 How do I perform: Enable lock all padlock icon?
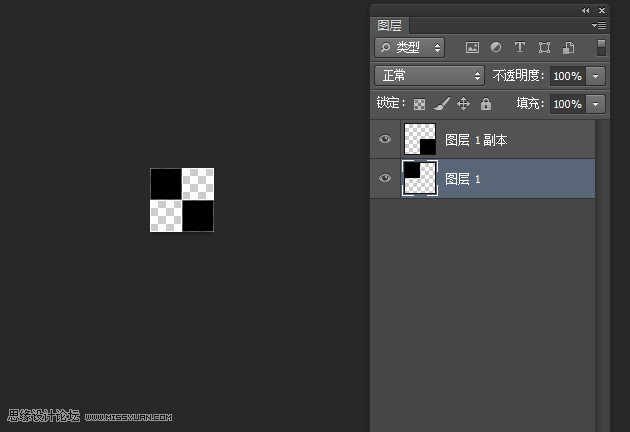tap(486, 104)
